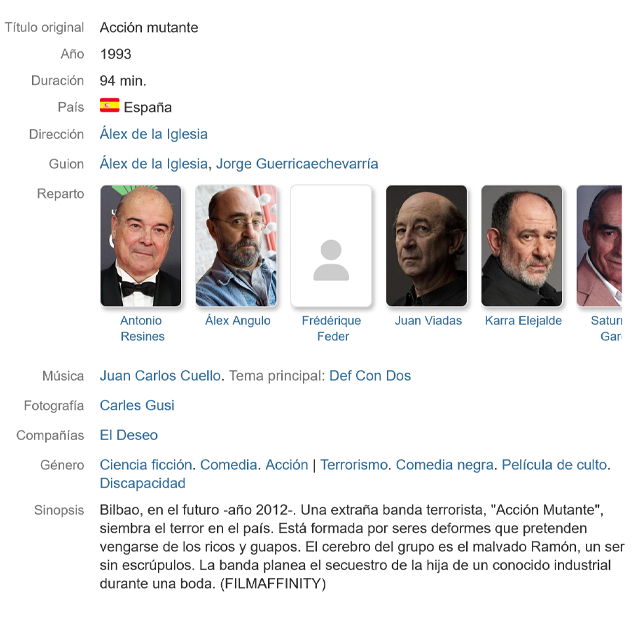Open Álex de la Iglesia in Guion row

point(153,164)
